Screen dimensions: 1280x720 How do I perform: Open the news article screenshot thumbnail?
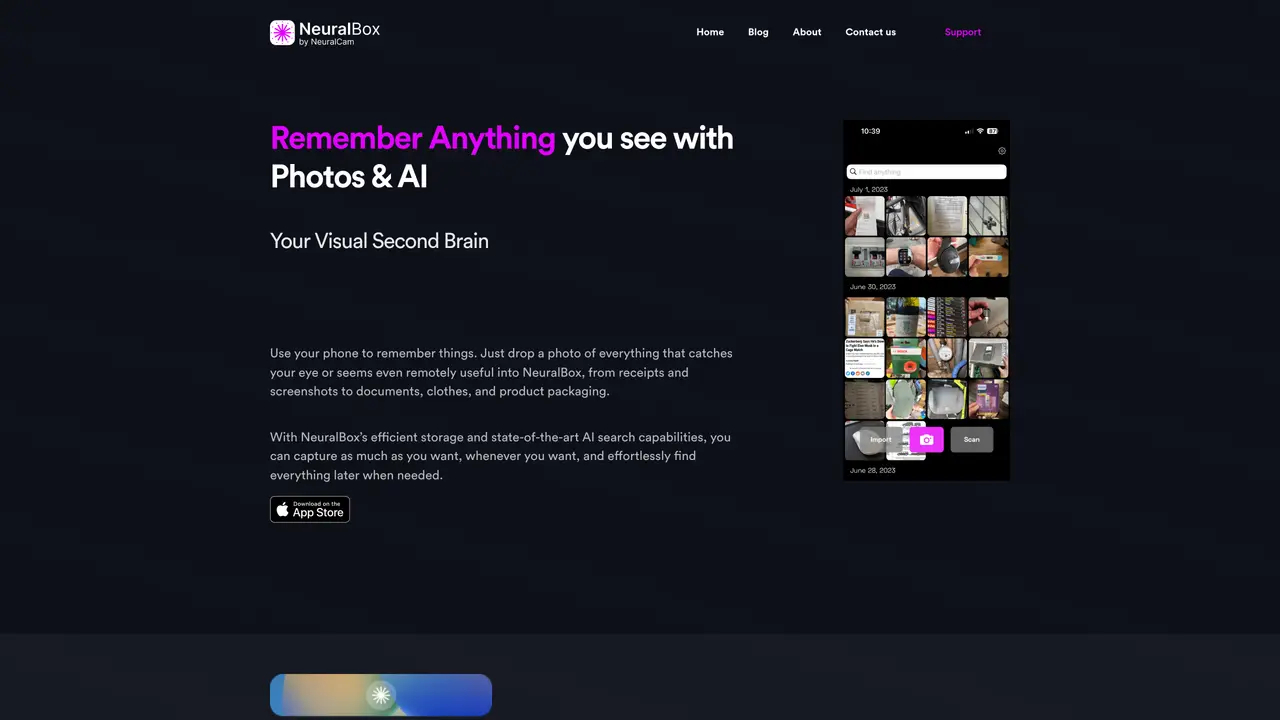click(865, 358)
